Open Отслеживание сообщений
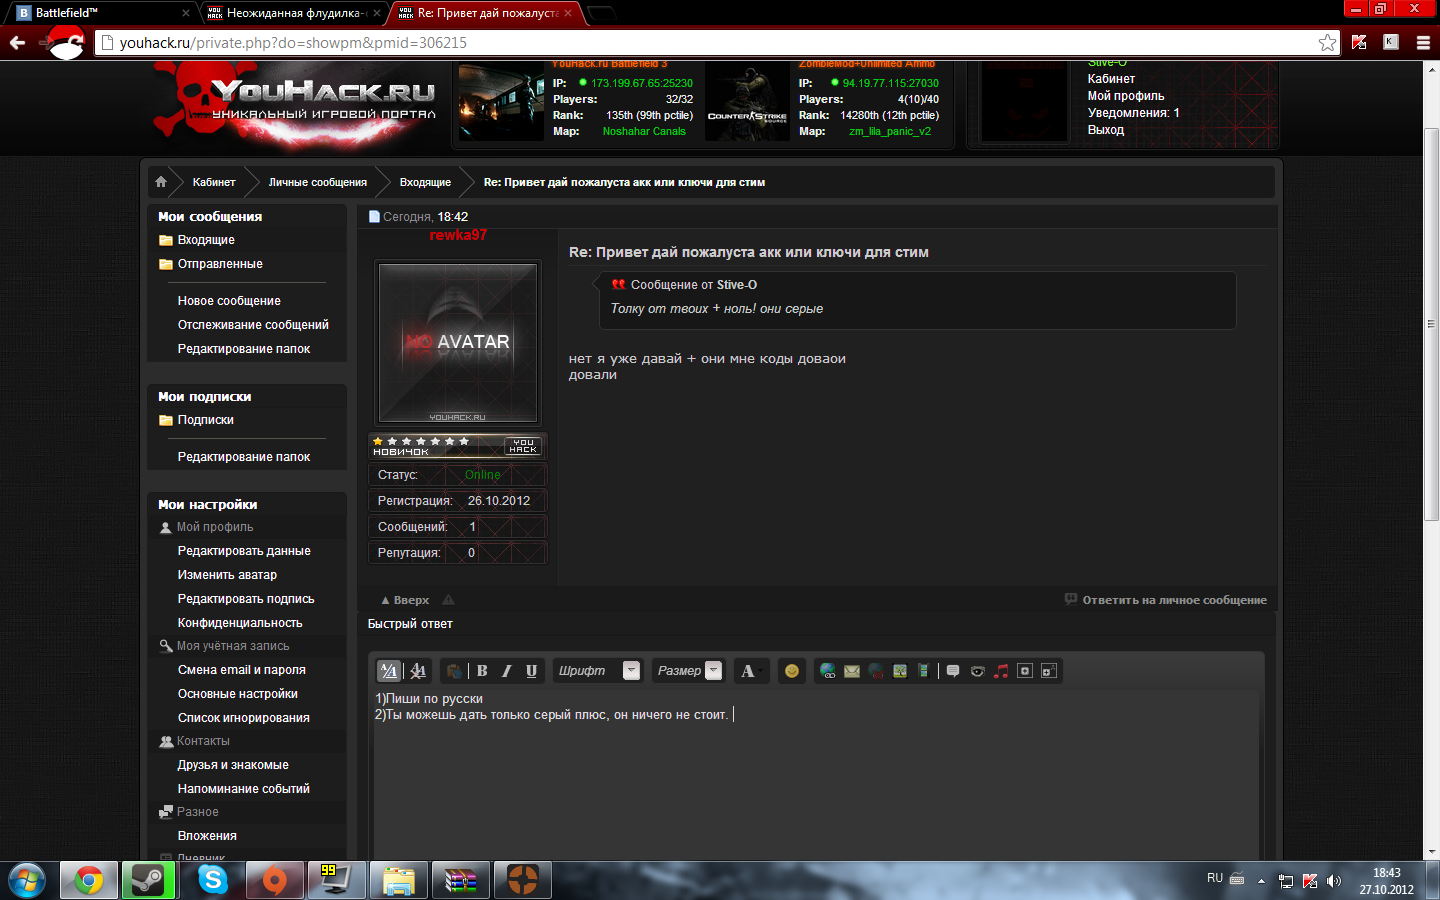The image size is (1440, 900). (253, 325)
